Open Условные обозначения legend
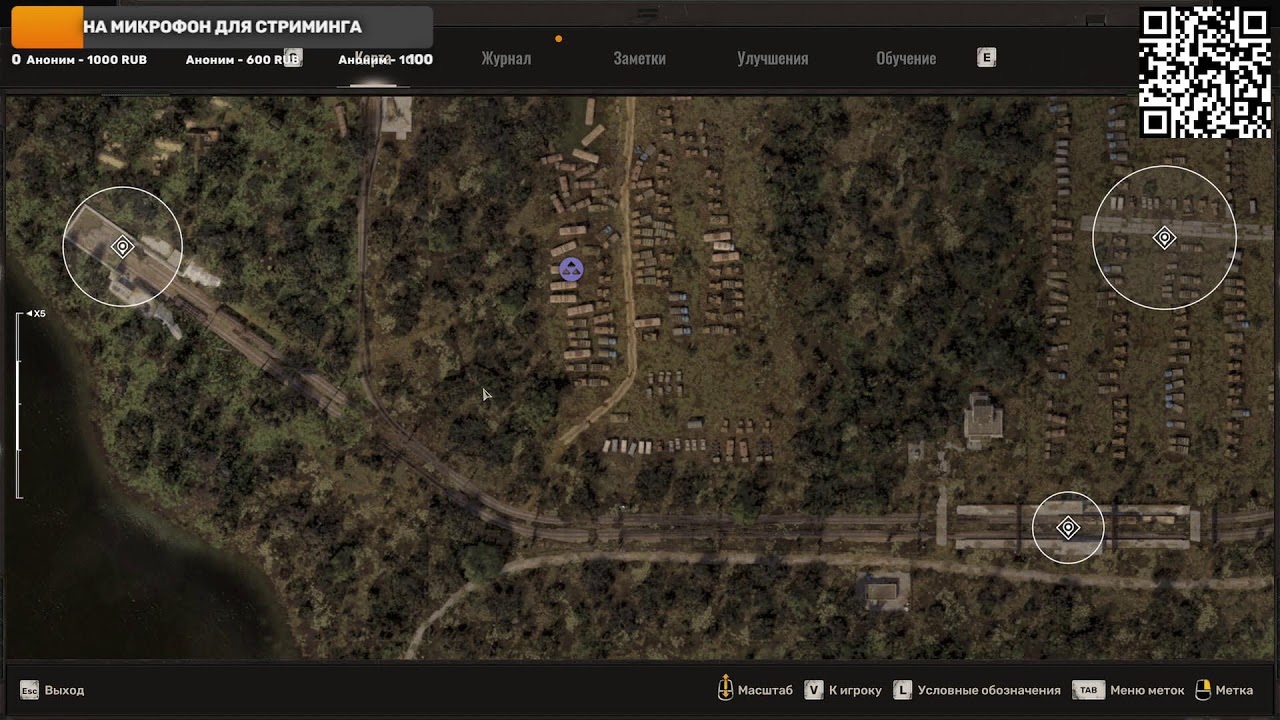Screen dimensions: 1280x720 click(x=989, y=690)
